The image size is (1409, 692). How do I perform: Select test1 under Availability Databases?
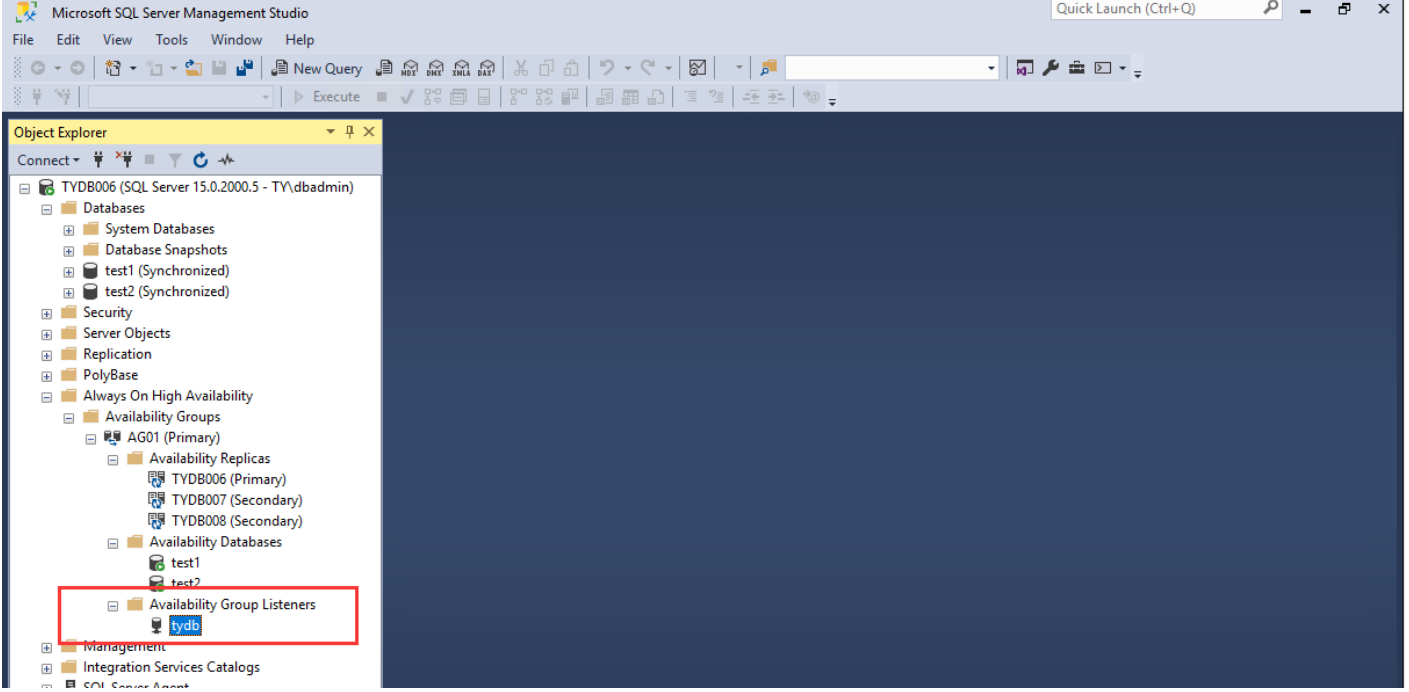click(185, 563)
